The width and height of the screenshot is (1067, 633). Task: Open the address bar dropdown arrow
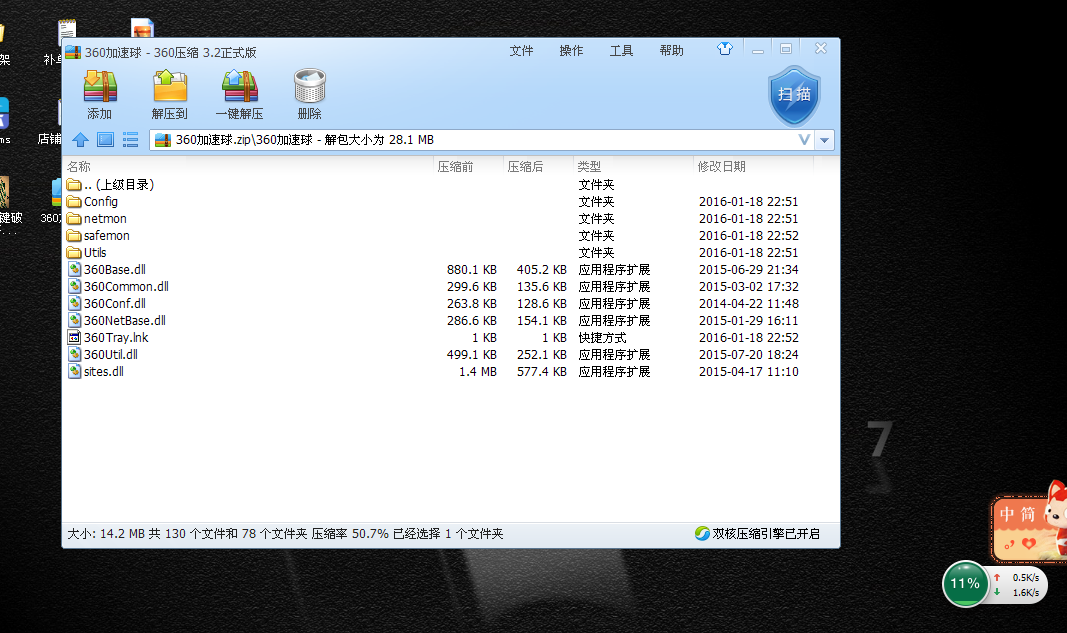[824, 140]
